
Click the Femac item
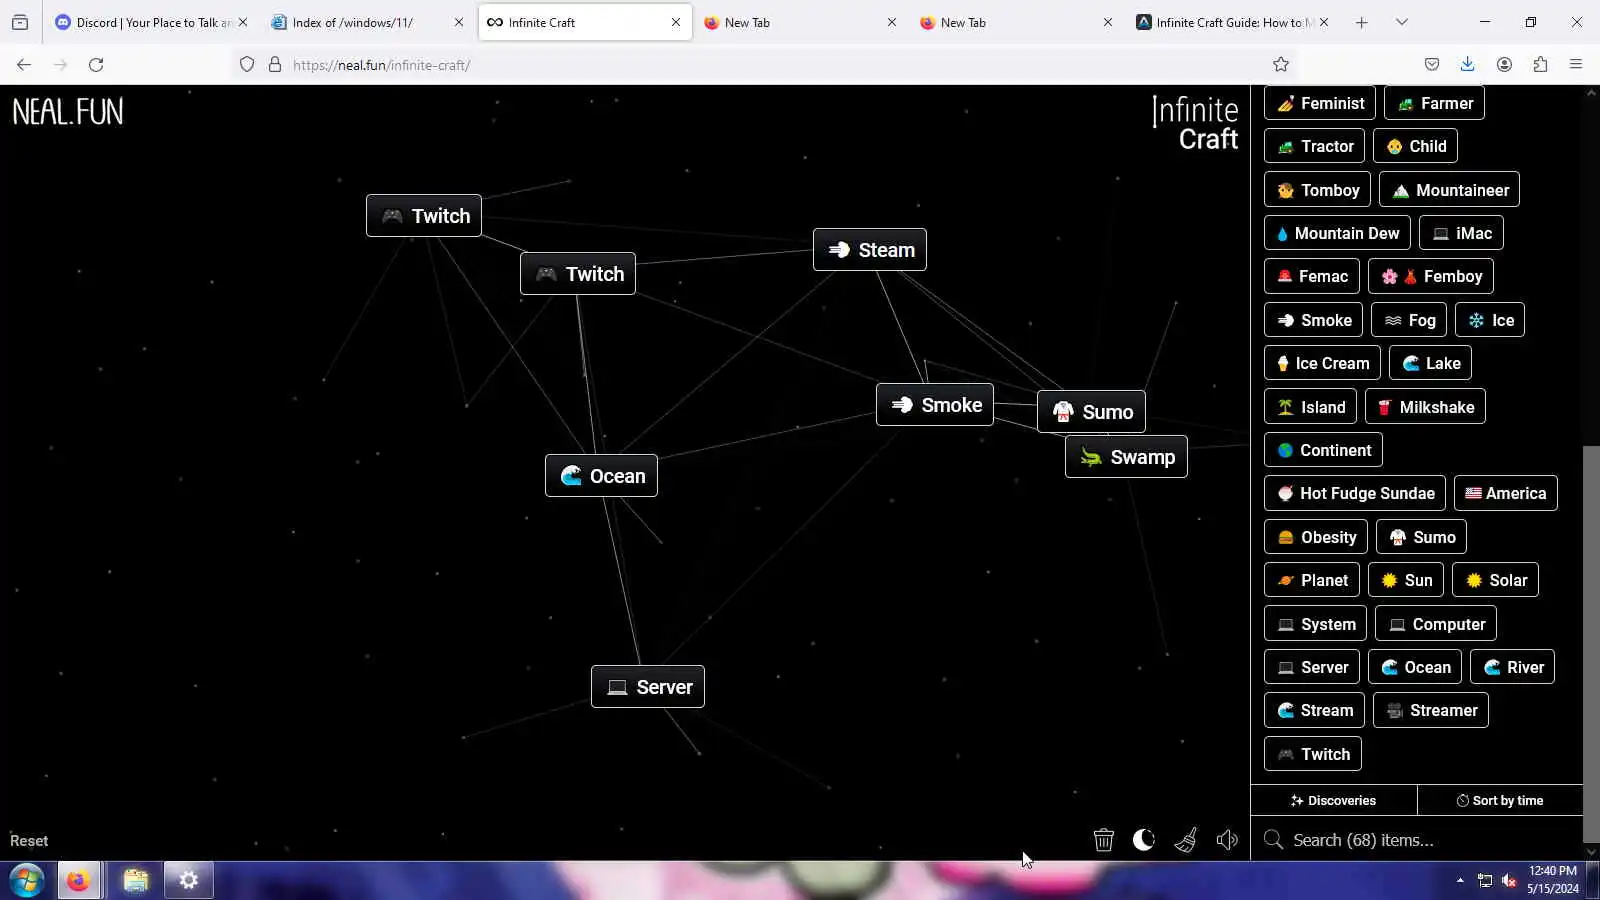coord(1312,276)
